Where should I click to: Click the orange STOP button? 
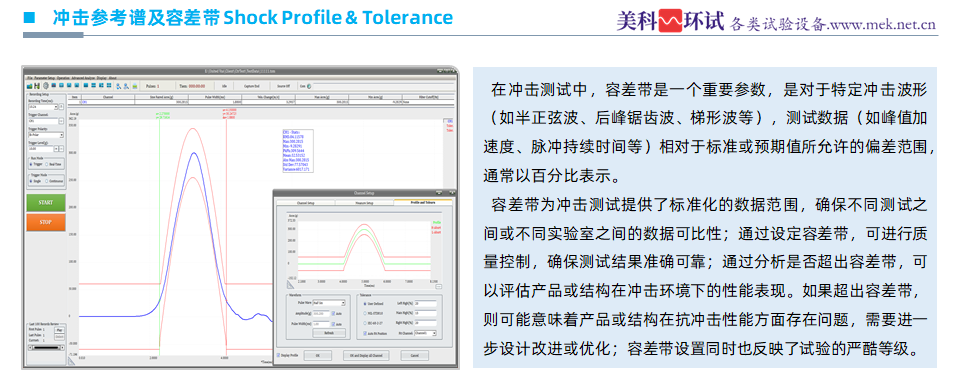click(46, 222)
